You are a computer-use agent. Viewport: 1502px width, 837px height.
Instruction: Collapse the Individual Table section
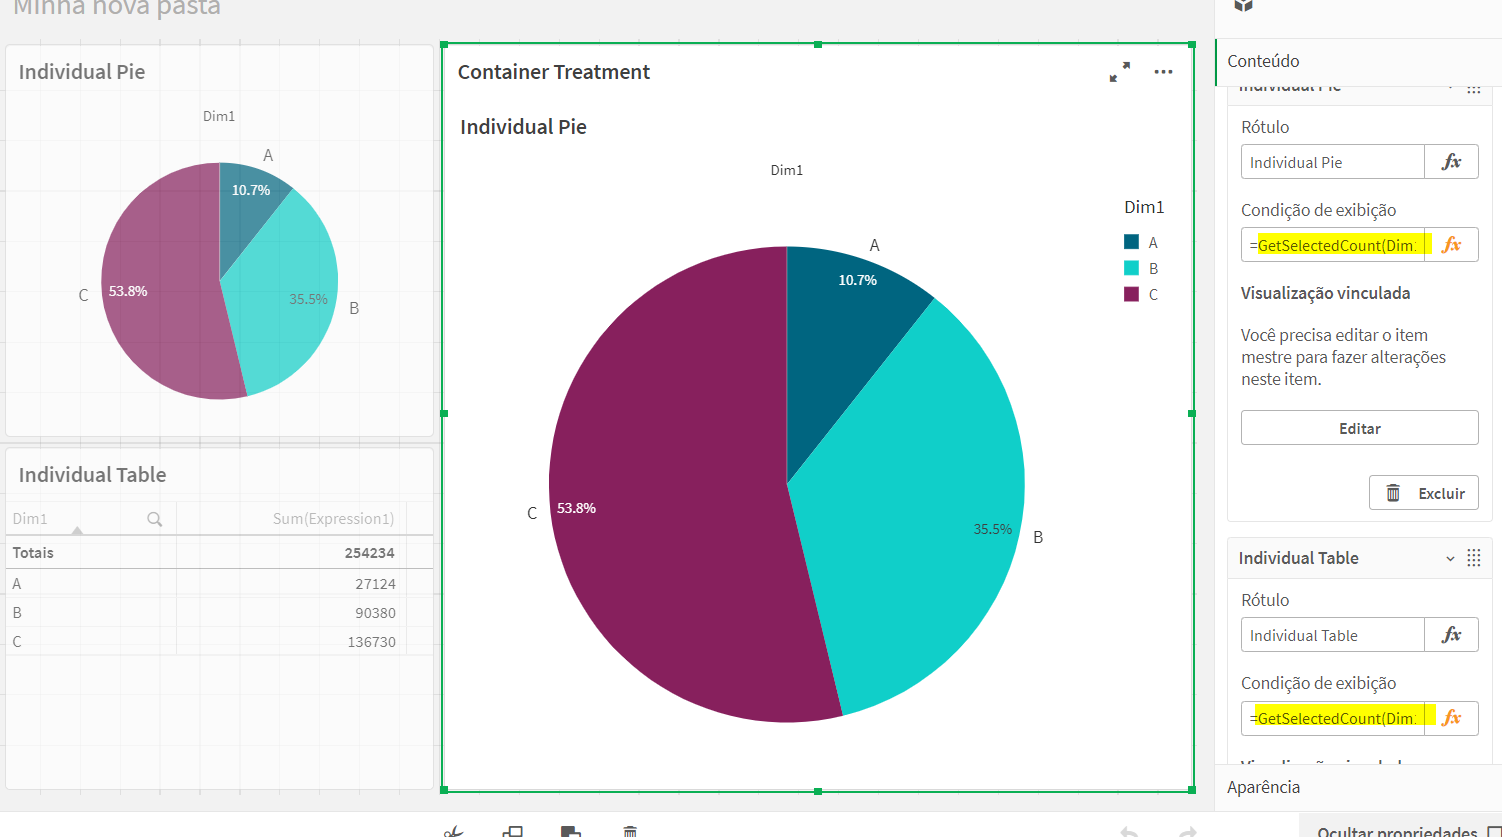click(1451, 557)
